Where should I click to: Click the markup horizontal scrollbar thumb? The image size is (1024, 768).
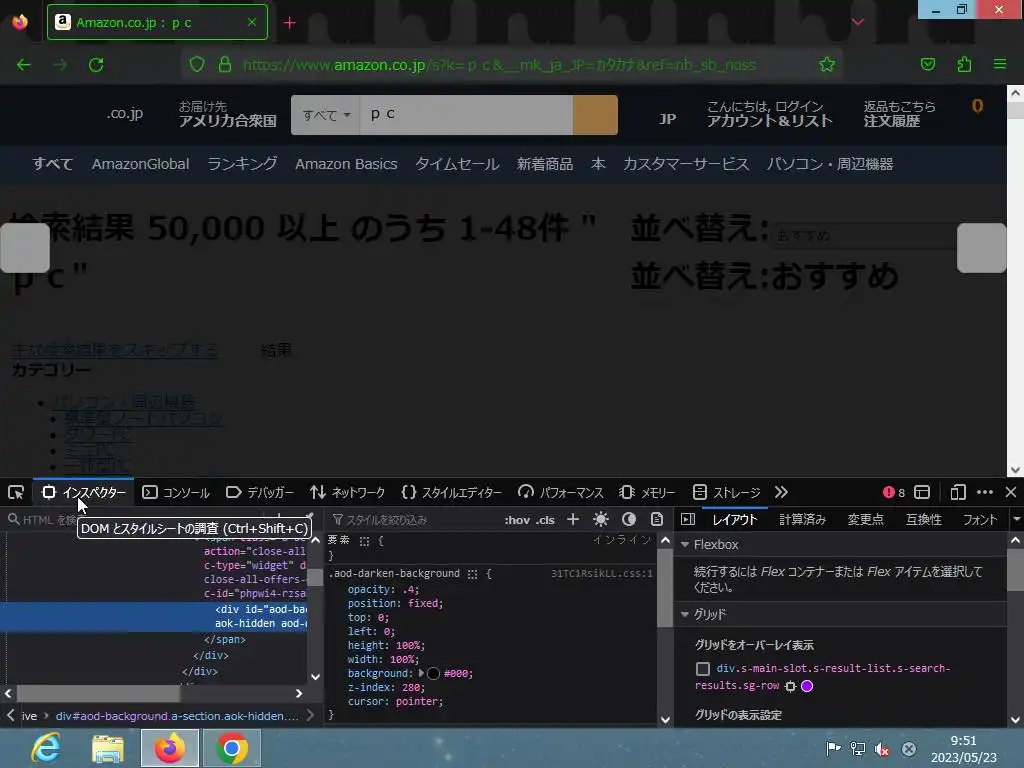click(x=98, y=694)
